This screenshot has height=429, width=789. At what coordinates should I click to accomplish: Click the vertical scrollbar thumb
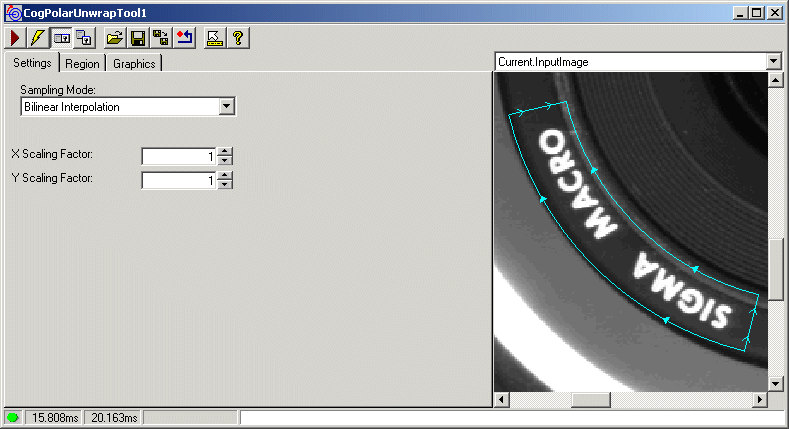click(775, 269)
